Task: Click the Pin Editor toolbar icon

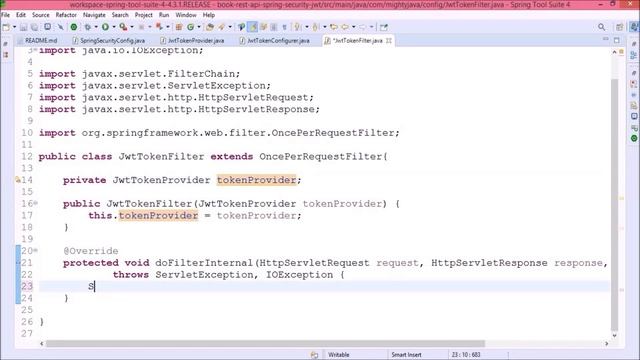Action: (383, 27)
